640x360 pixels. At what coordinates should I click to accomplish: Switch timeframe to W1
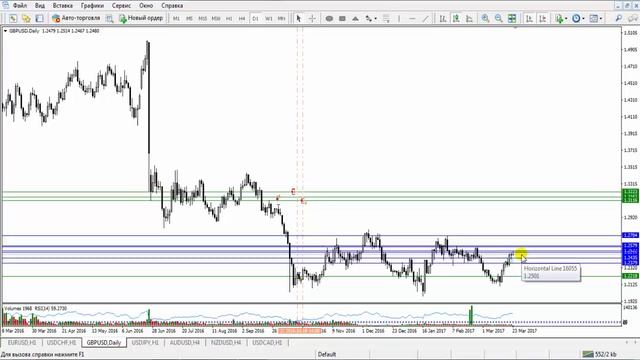coord(269,18)
